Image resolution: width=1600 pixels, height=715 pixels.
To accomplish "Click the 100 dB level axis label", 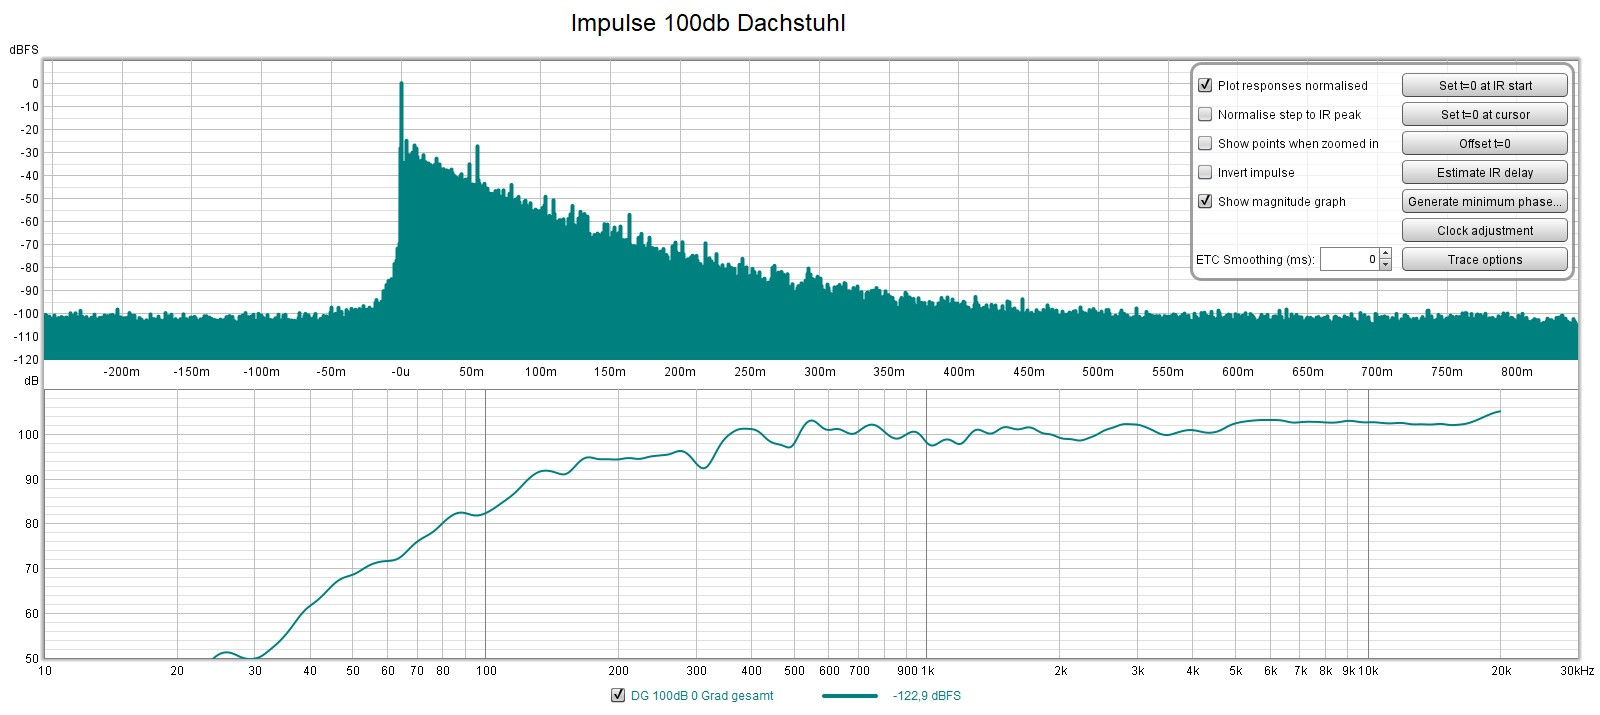I will (26, 435).
